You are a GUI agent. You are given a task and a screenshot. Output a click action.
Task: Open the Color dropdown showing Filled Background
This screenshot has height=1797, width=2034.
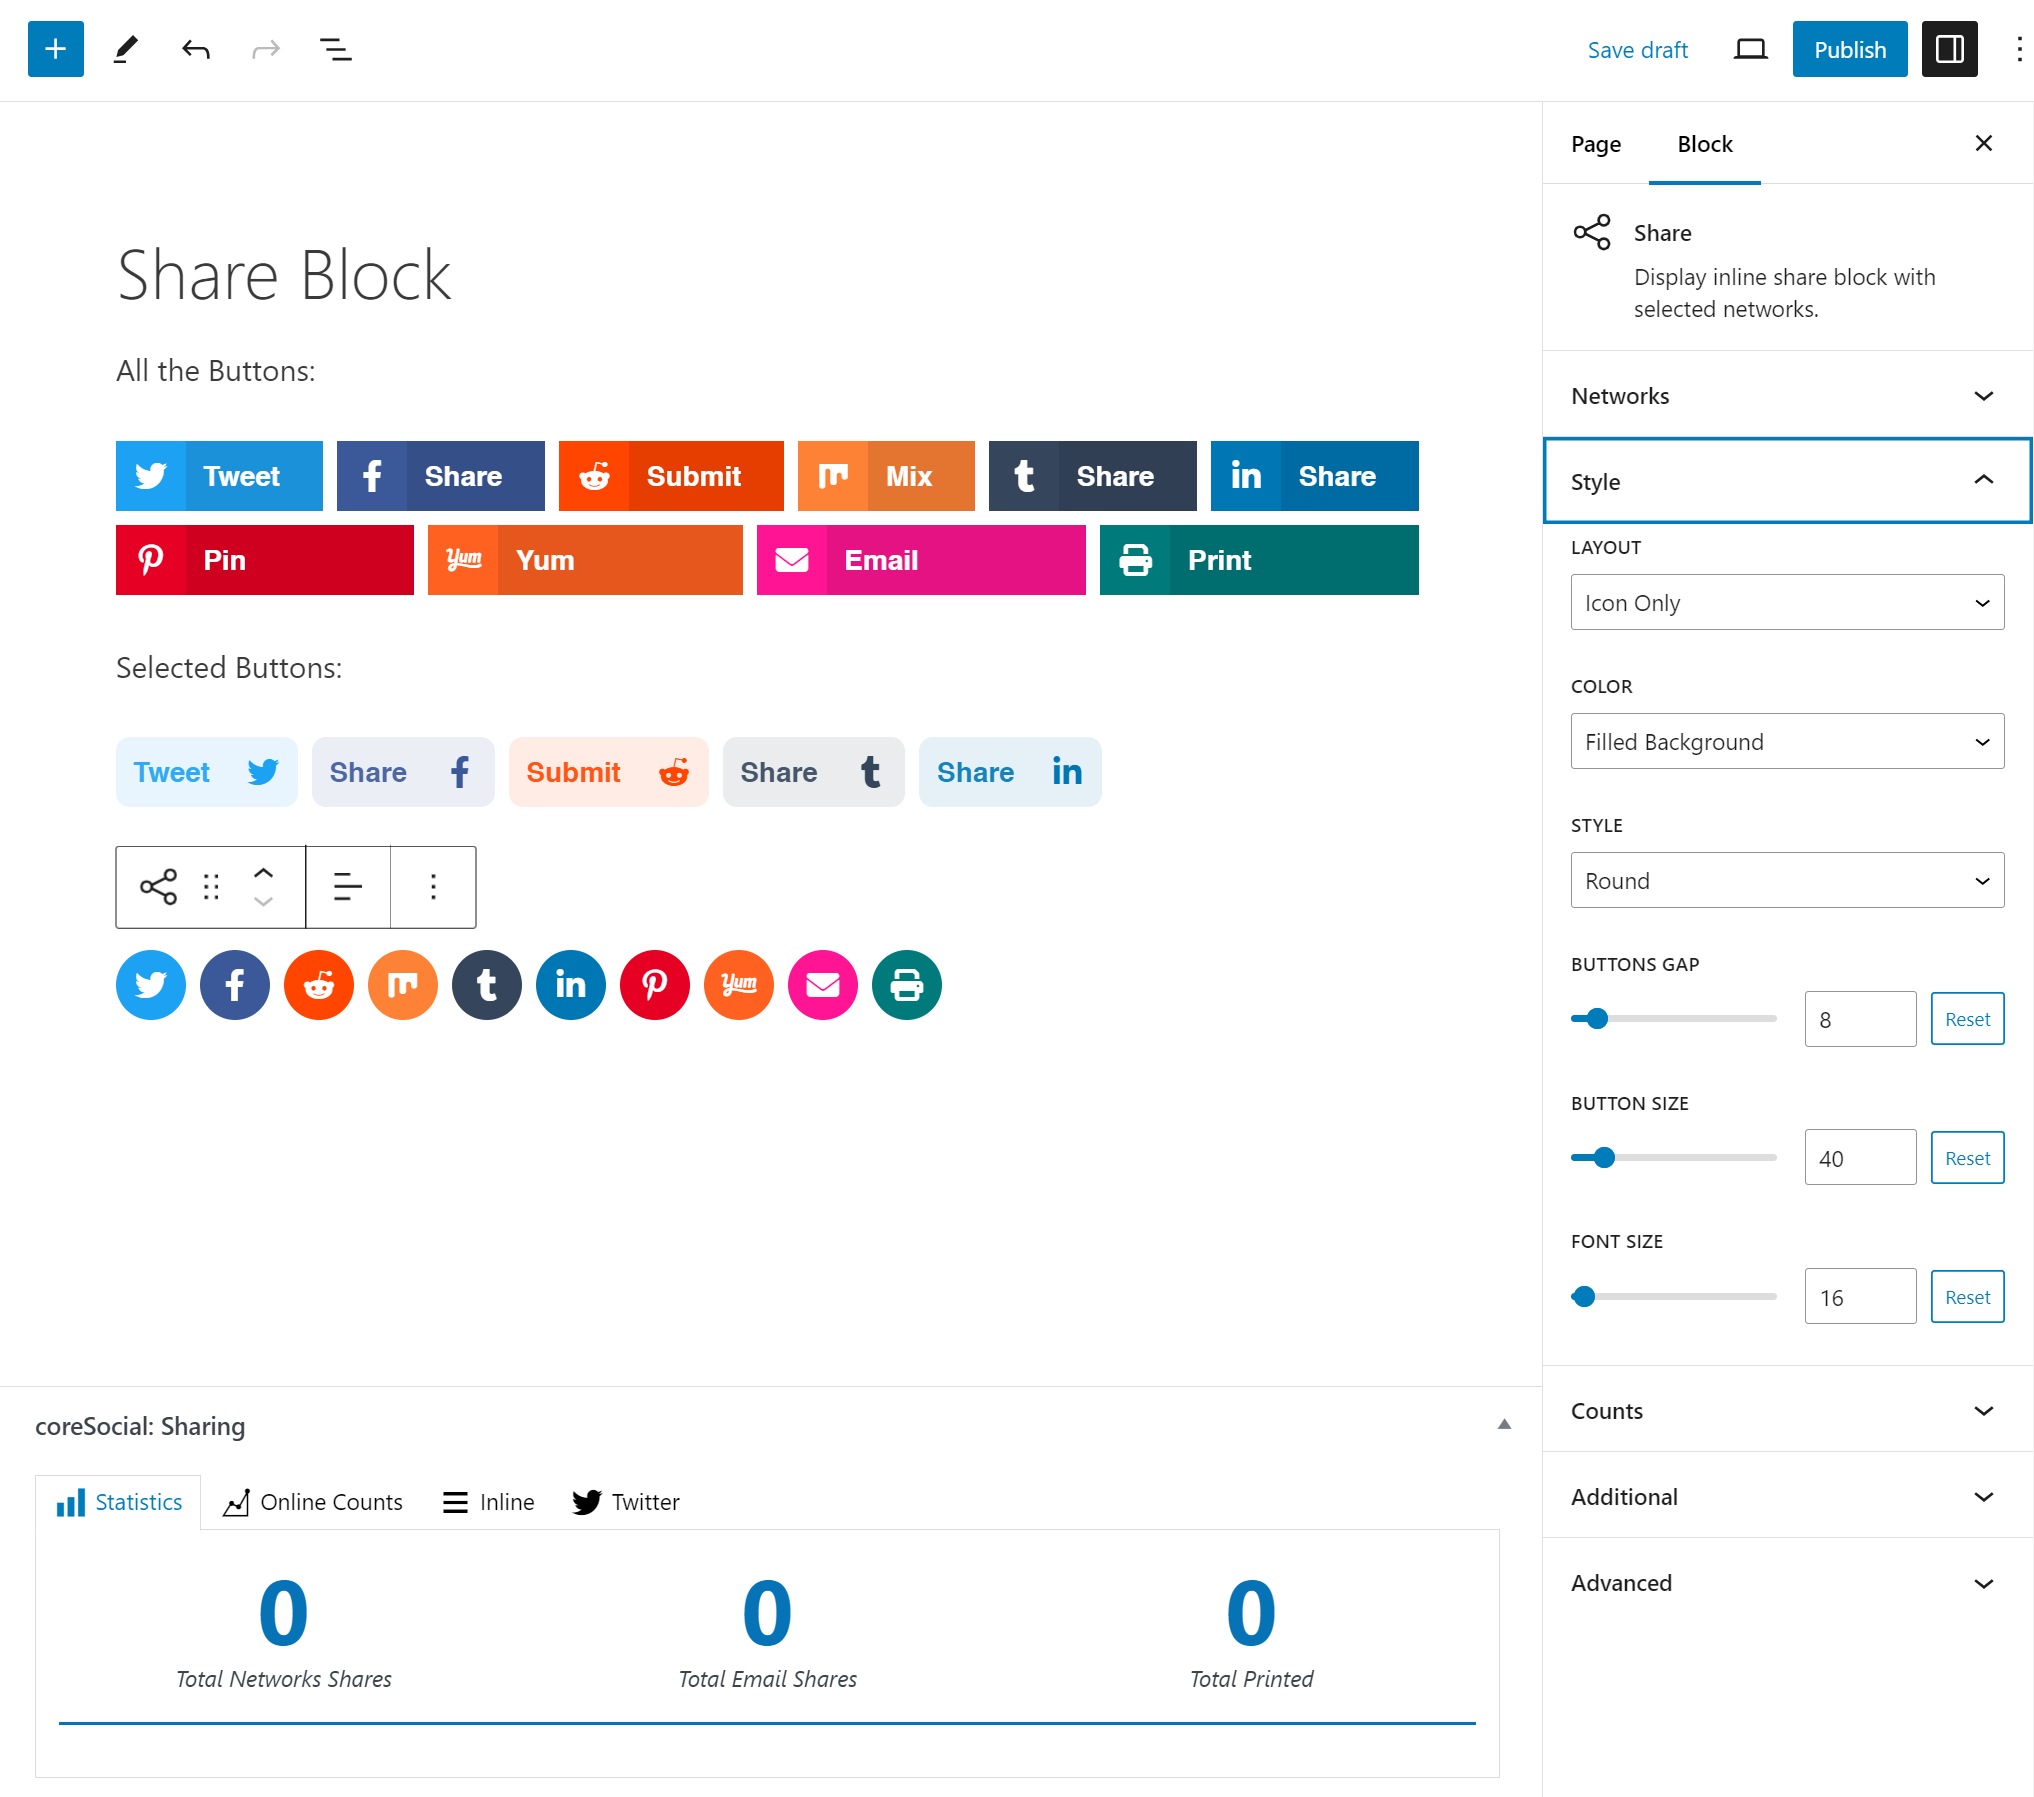point(1787,742)
